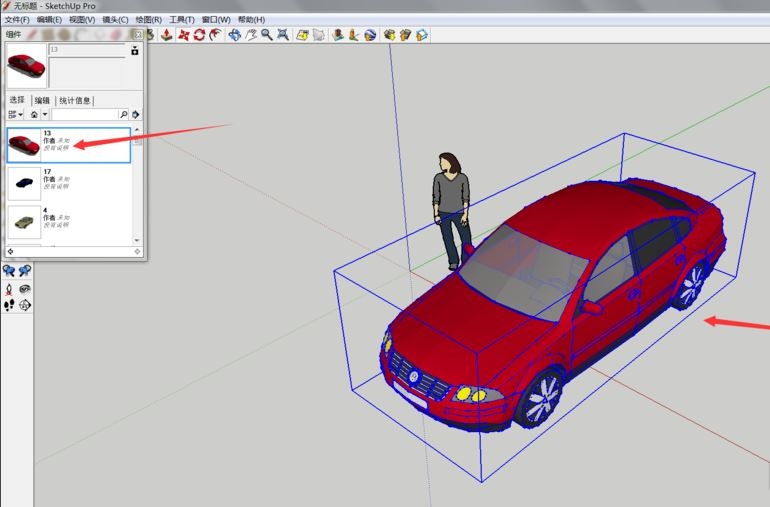This screenshot has height=507, width=770.
Task: Open the navigation dropdown beside home icon
Action: 45,114
